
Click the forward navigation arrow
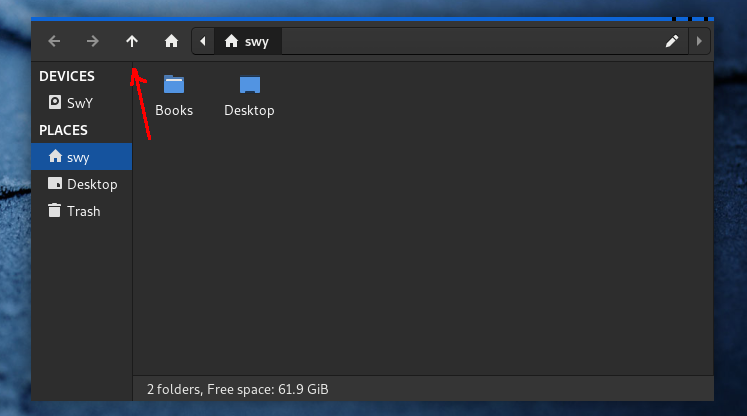92,41
